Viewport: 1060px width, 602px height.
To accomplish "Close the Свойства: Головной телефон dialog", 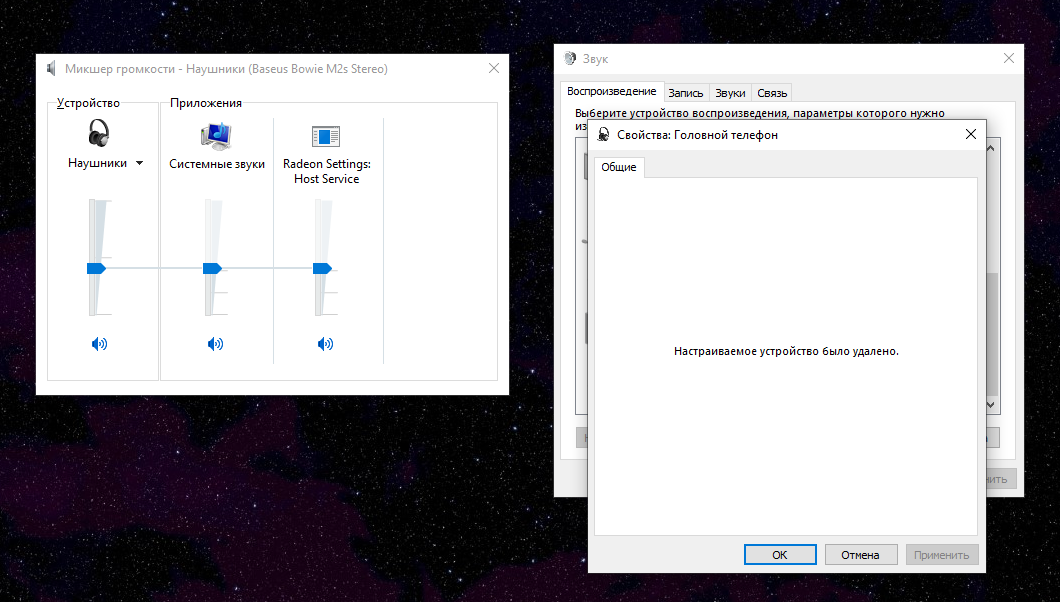I will 970,134.
